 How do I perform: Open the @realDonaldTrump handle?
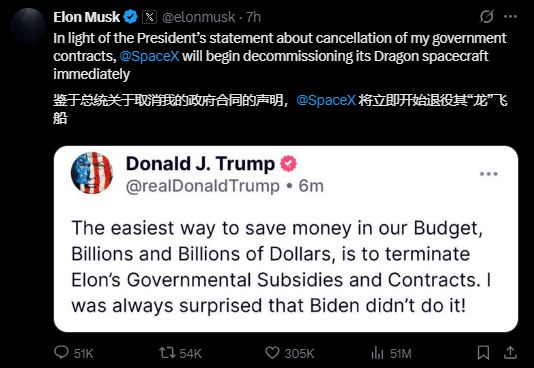click(203, 186)
